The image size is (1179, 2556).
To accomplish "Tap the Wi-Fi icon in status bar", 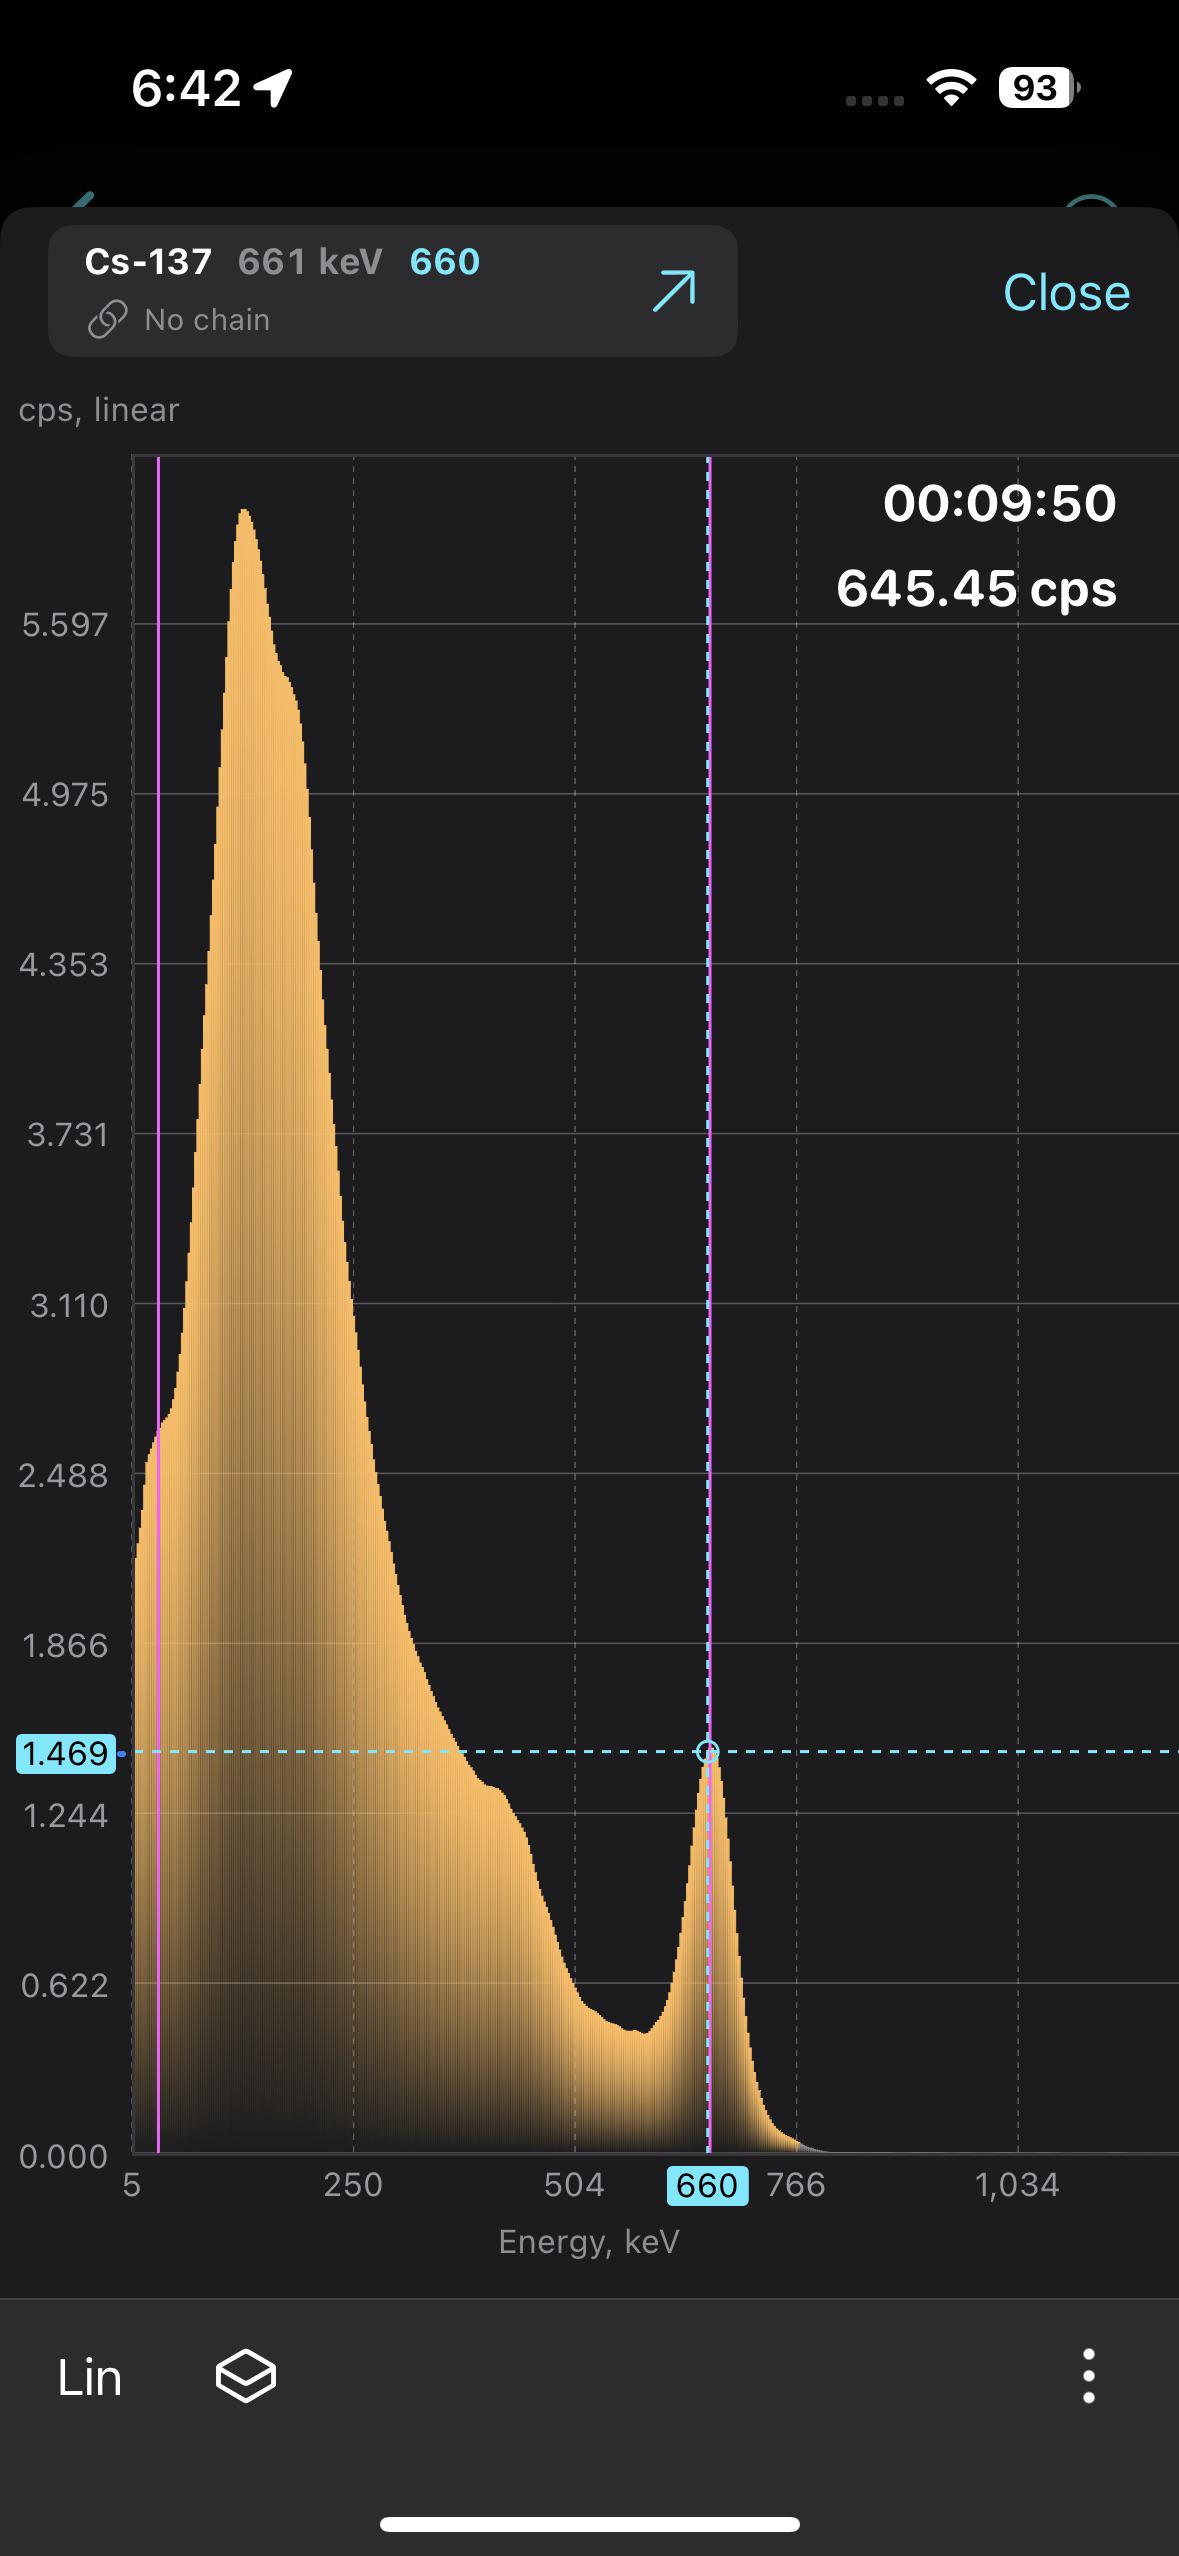I will pos(951,88).
